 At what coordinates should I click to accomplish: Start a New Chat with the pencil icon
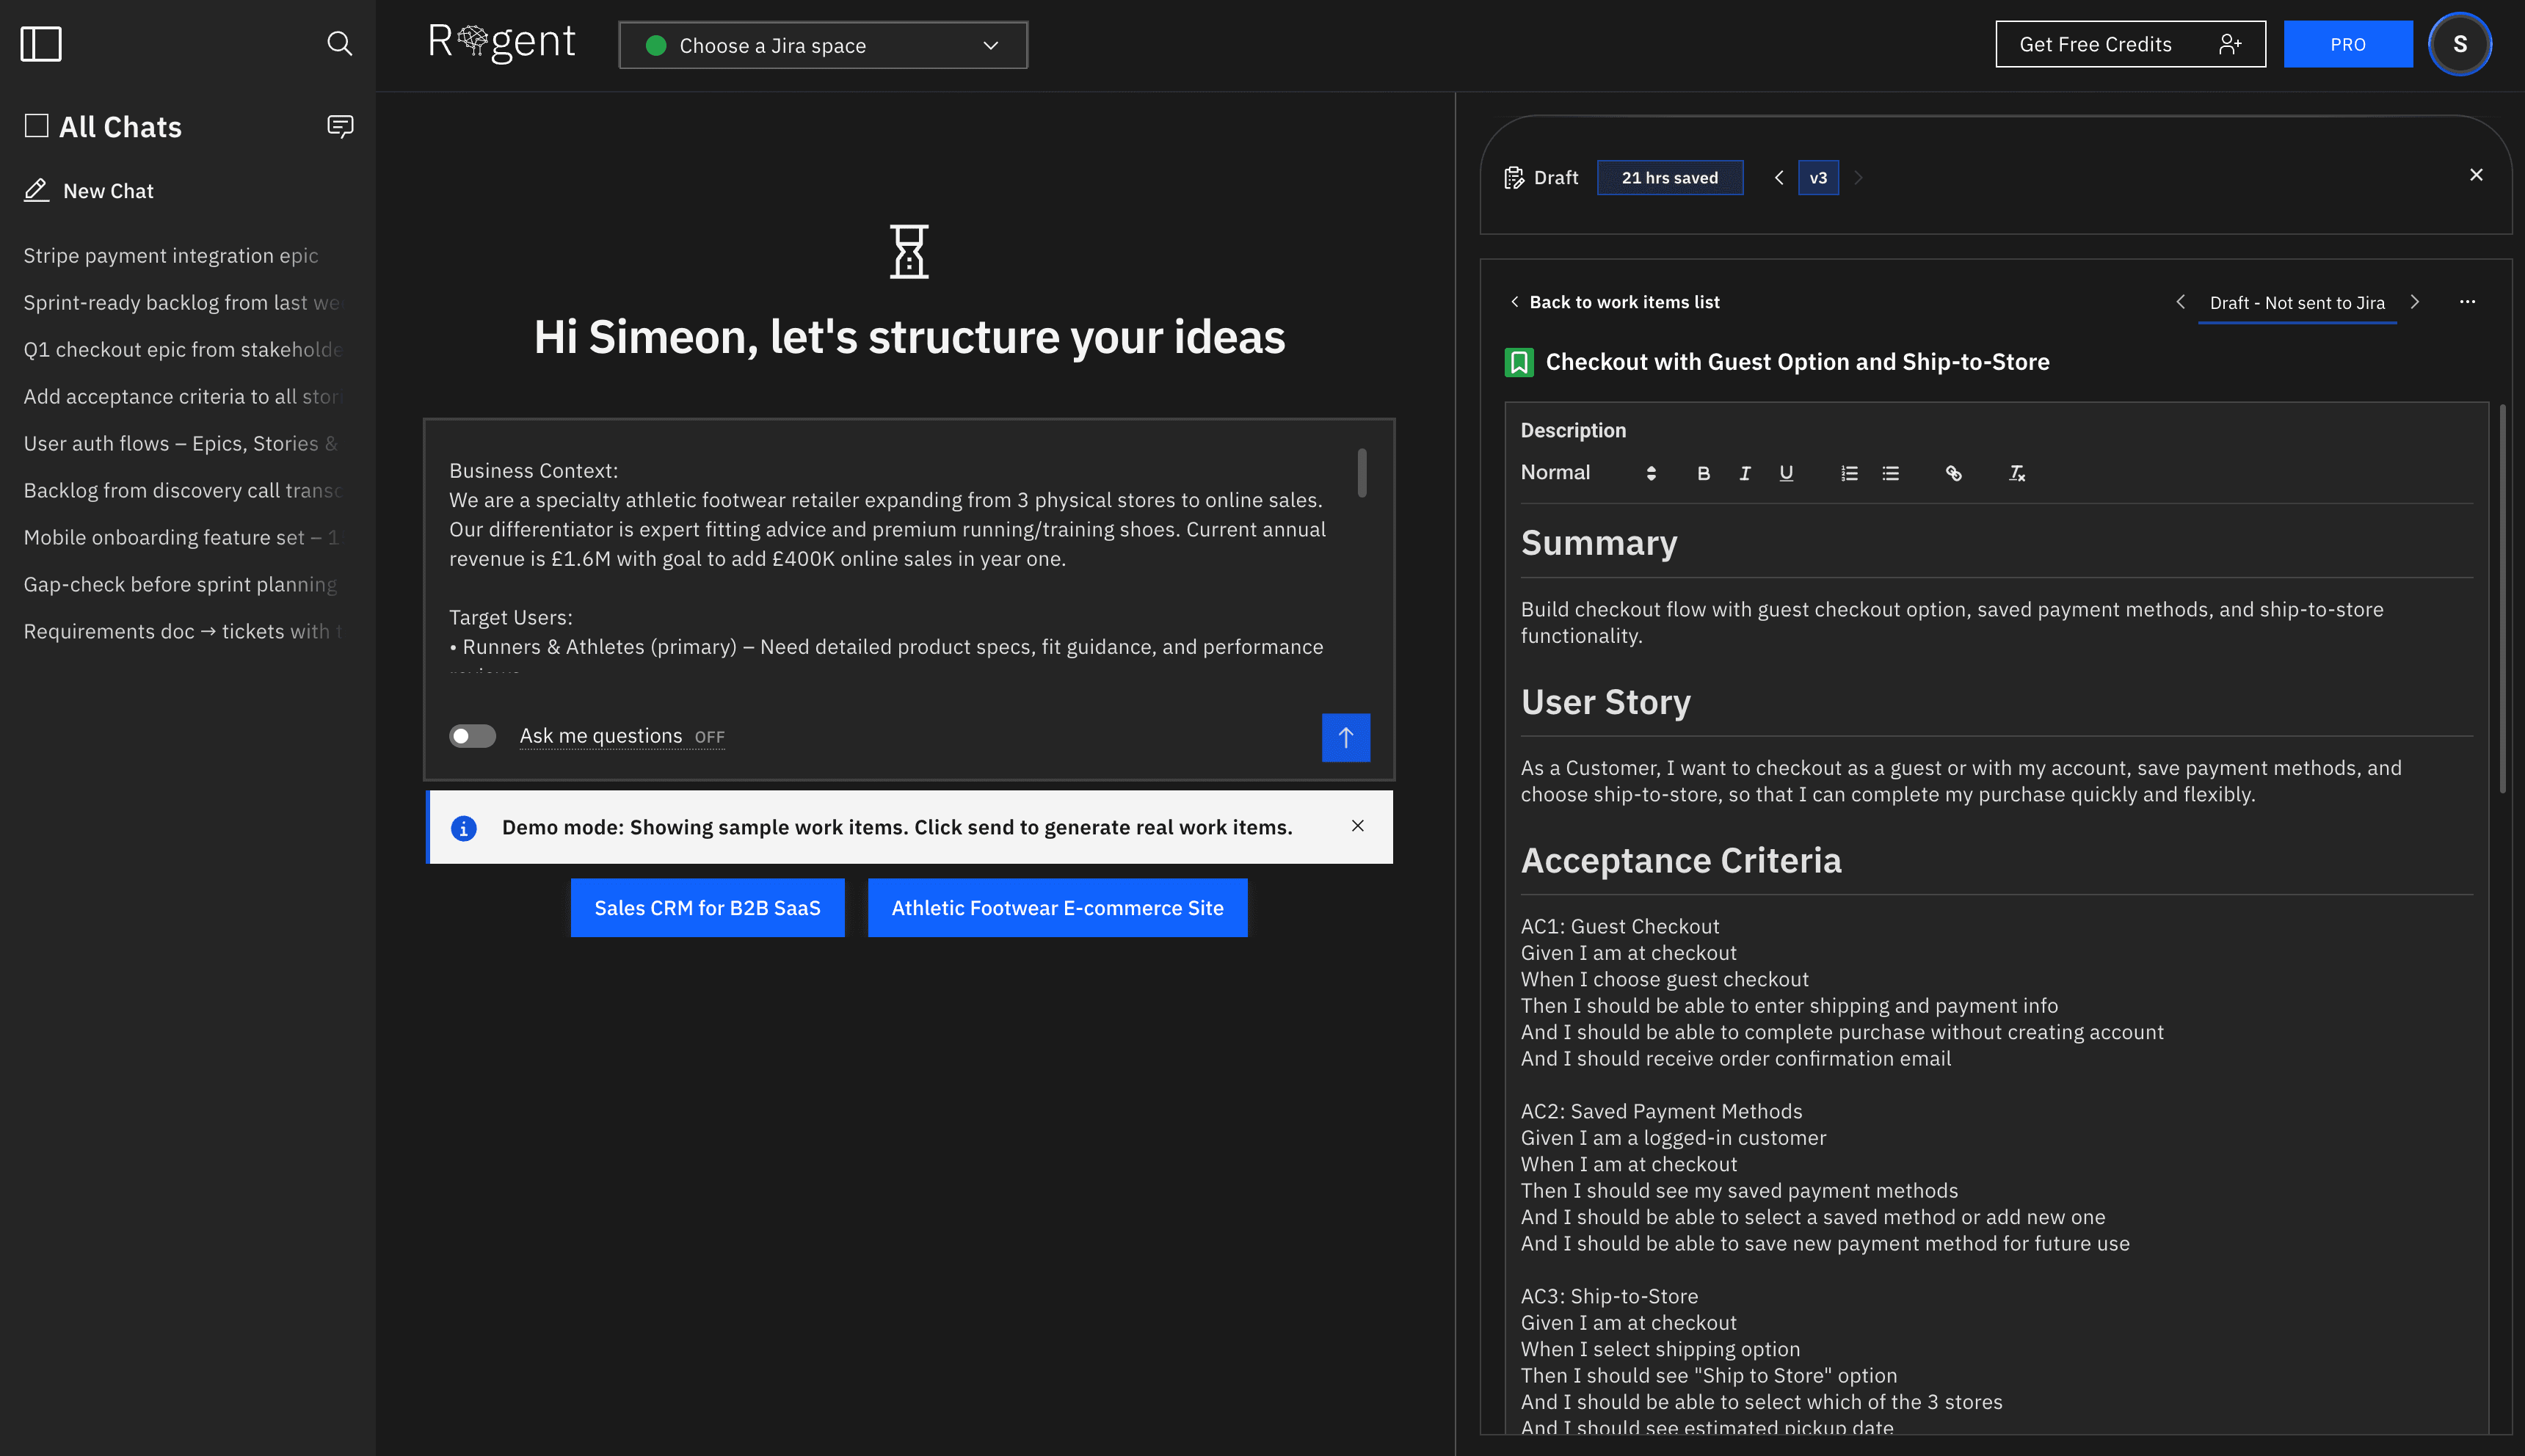37,190
